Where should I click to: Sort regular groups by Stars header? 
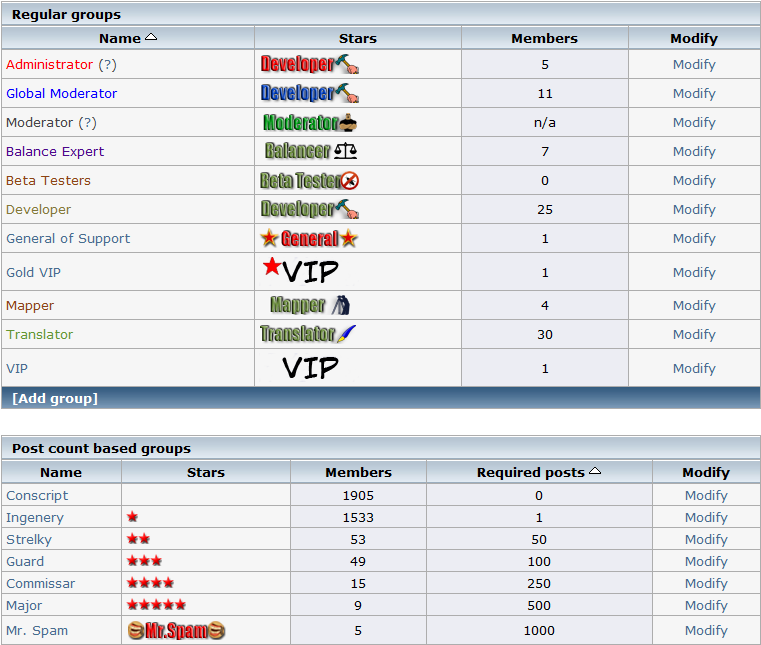(x=358, y=38)
